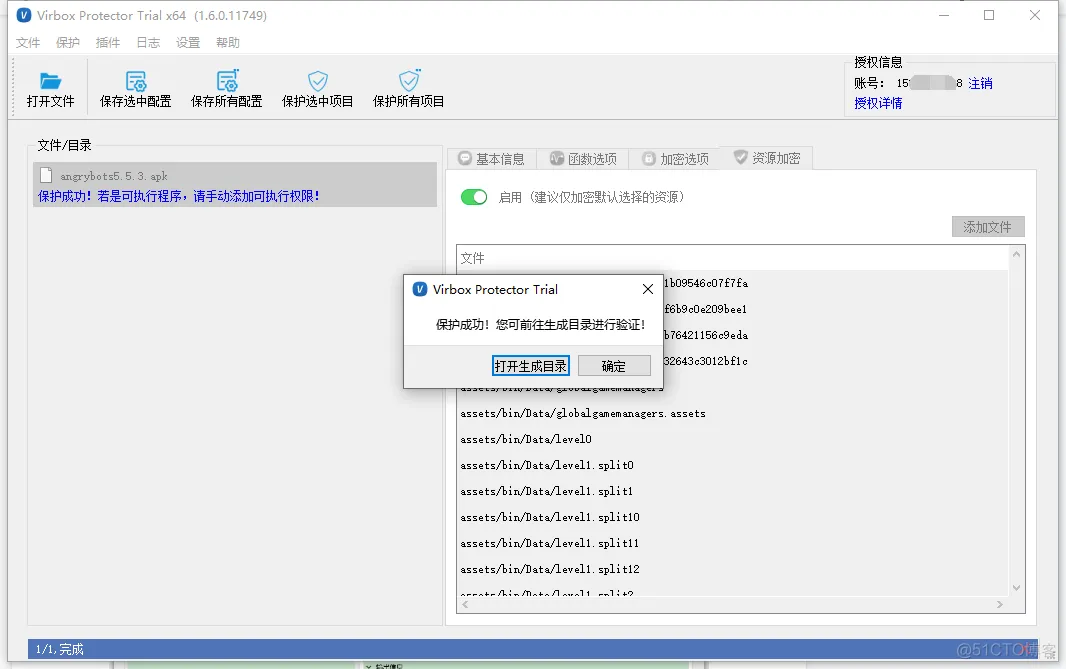
Task: Switch to the 基本信息 tab
Action: coord(492,158)
